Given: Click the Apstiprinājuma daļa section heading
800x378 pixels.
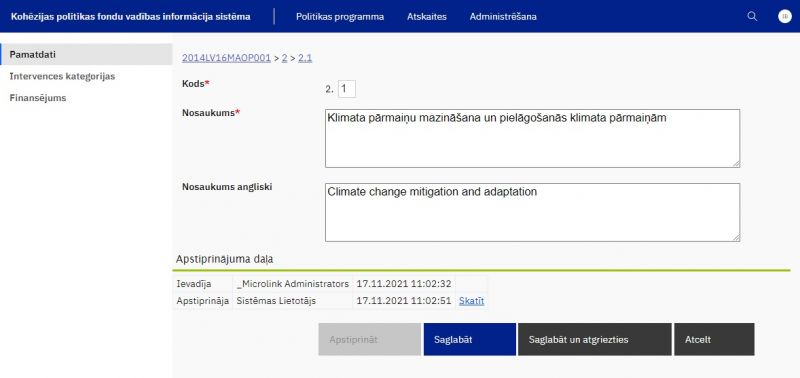Looking at the screenshot, I should point(224,259).
